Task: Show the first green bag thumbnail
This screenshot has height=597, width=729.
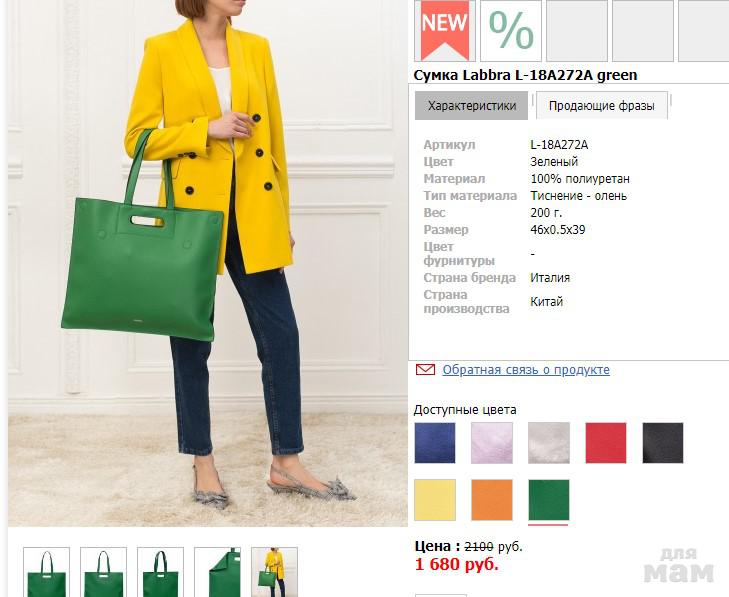Action: click(x=46, y=572)
